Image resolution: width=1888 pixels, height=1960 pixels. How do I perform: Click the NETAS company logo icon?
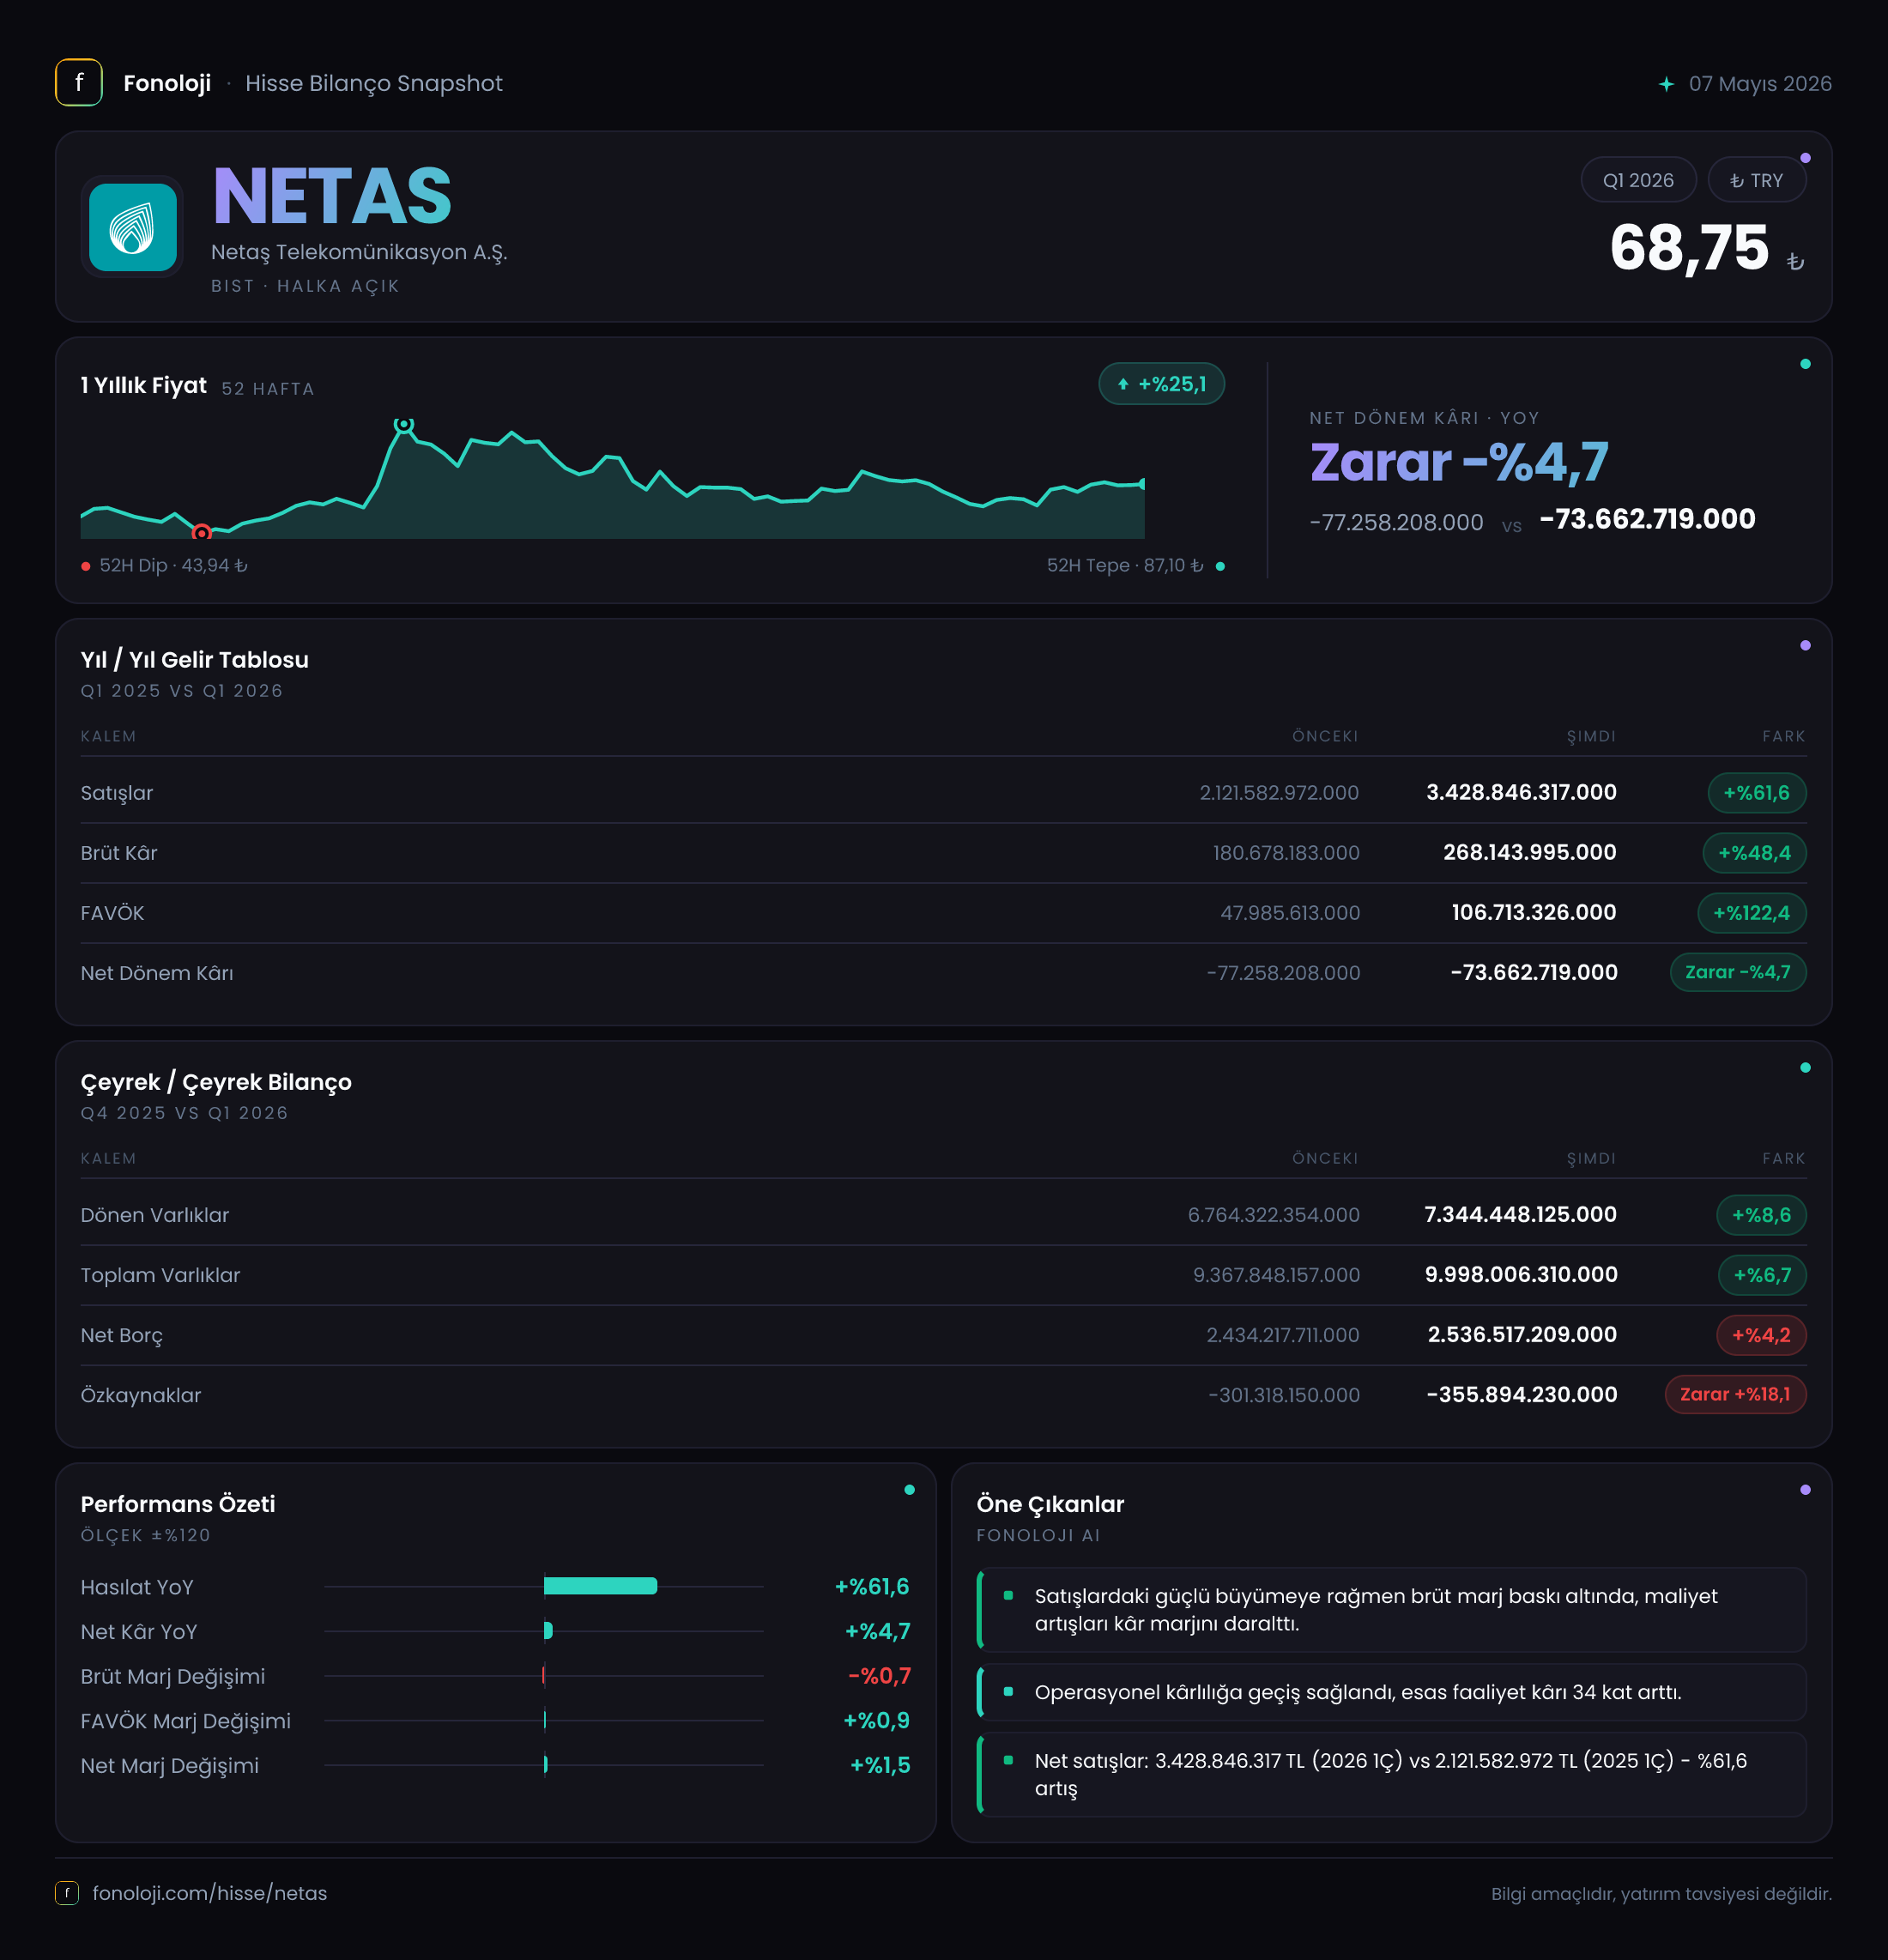coord(133,227)
